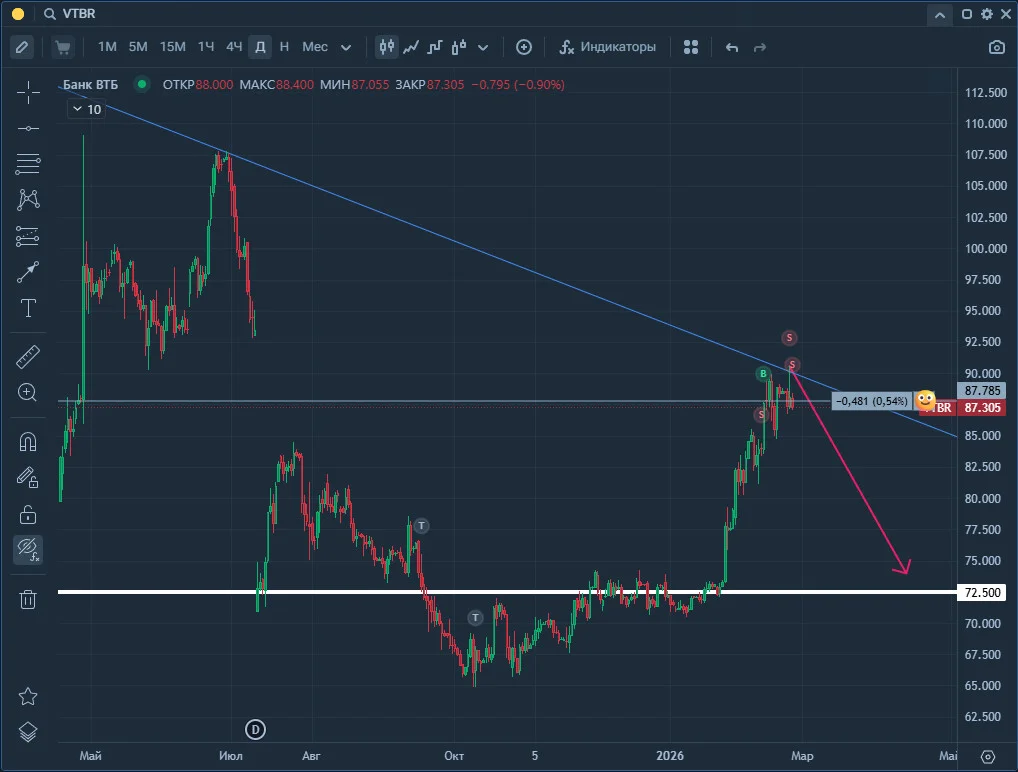
Task: Click the 72.500 price level label
Action: (982, 592)
